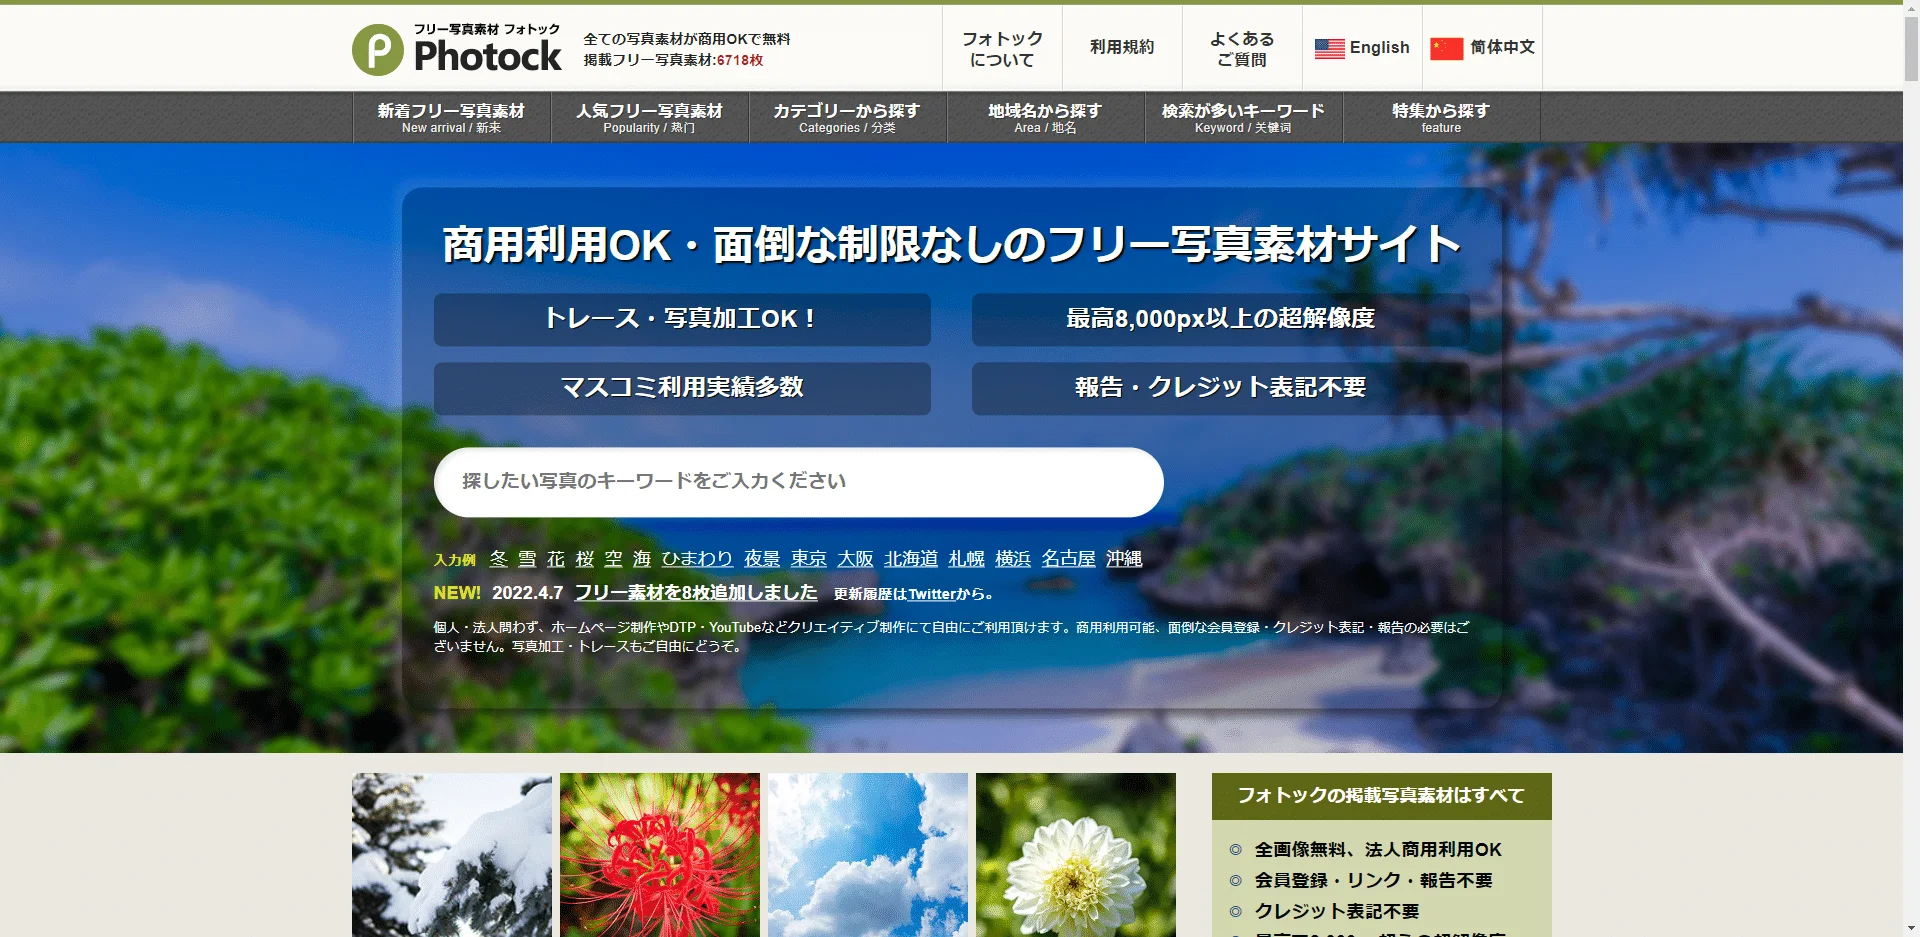Image resolution: width=1920 pixels, height=937 pixels.
Task: Click the ひまわり example keyword link
Action: click(697, 559)
